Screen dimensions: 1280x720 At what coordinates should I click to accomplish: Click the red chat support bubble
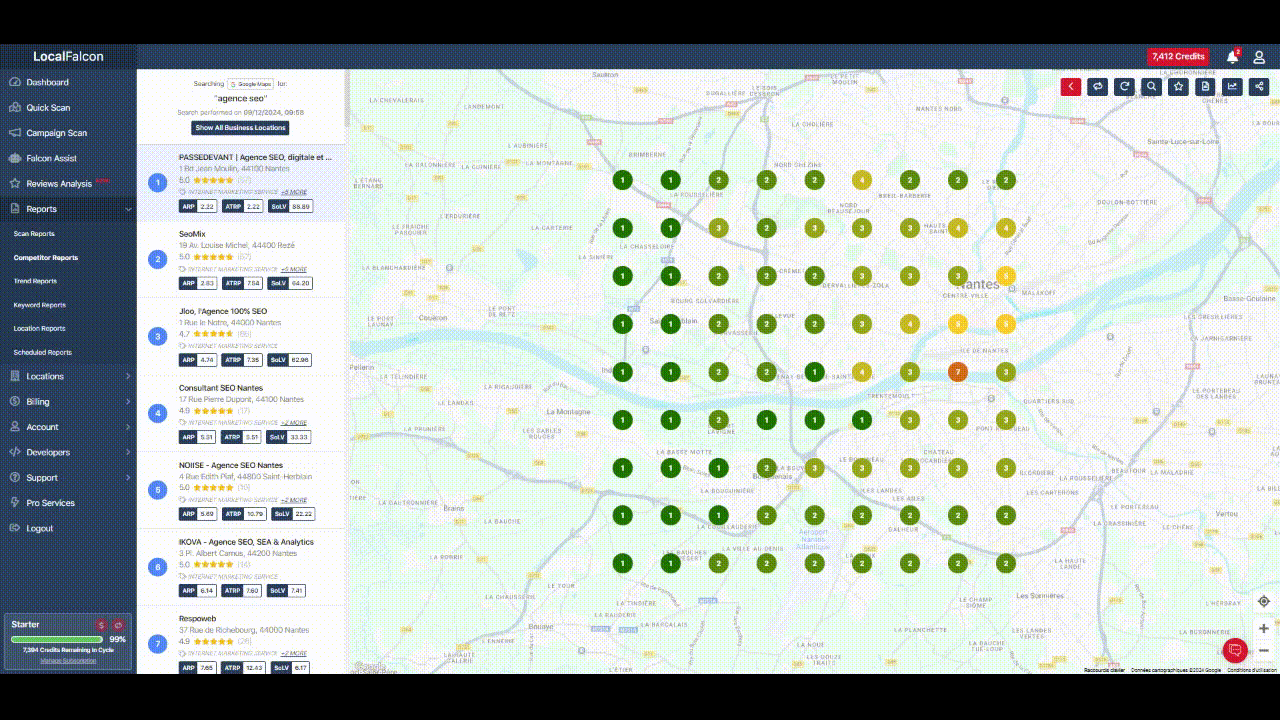1235,651
